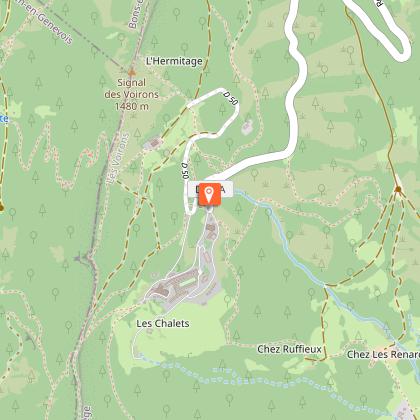Click the Chez Ruffieux label
The image size is (420, 420).
coord(289,349)
